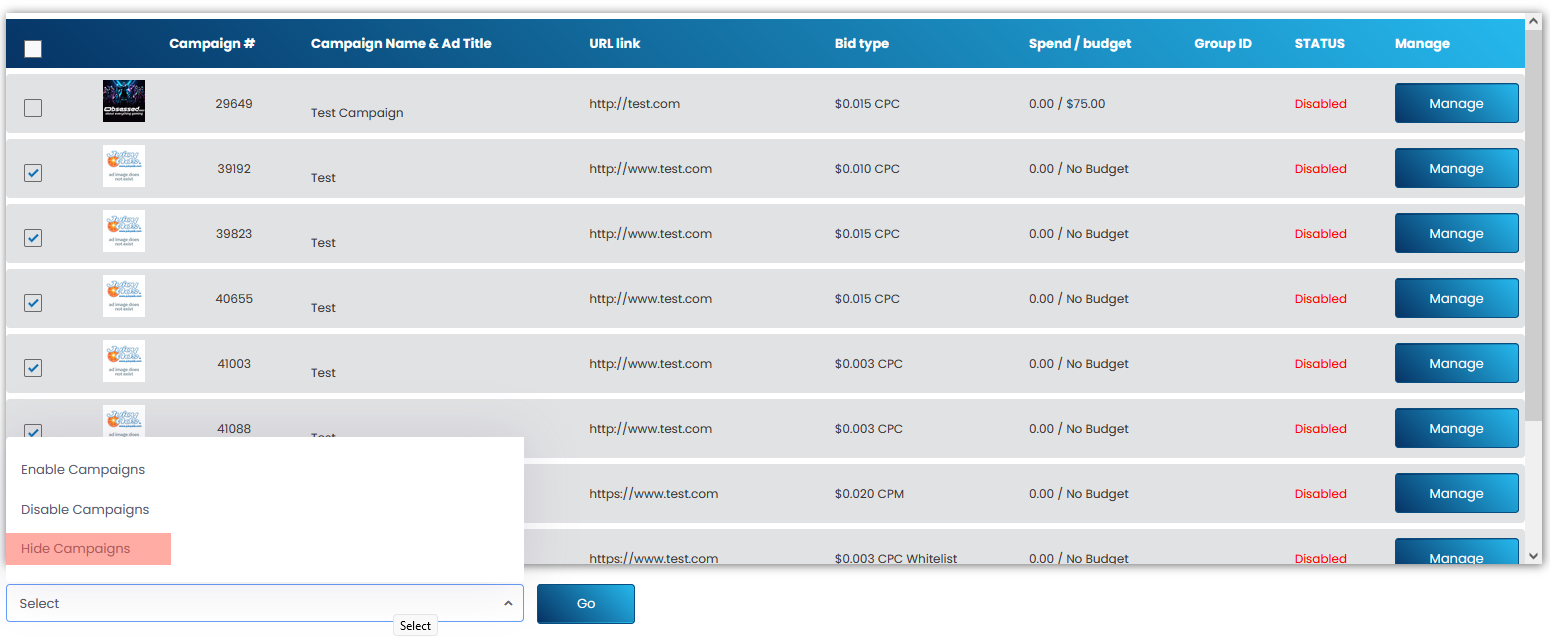
Task: Click the Campaign Name & Ad Title header
Action: (401, 44)
